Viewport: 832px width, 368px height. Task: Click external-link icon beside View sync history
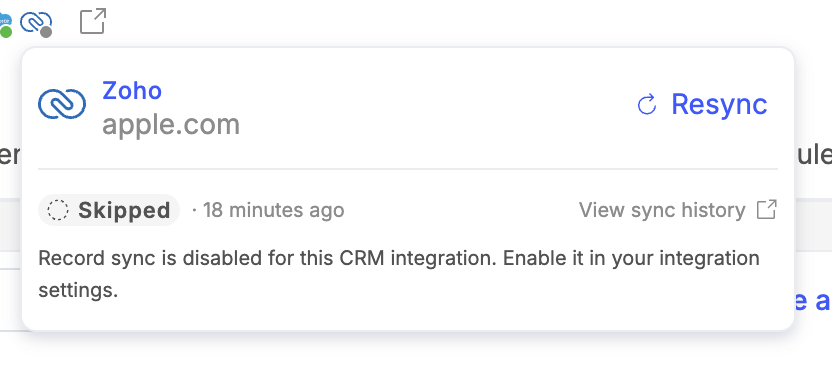tap(767, 209)
